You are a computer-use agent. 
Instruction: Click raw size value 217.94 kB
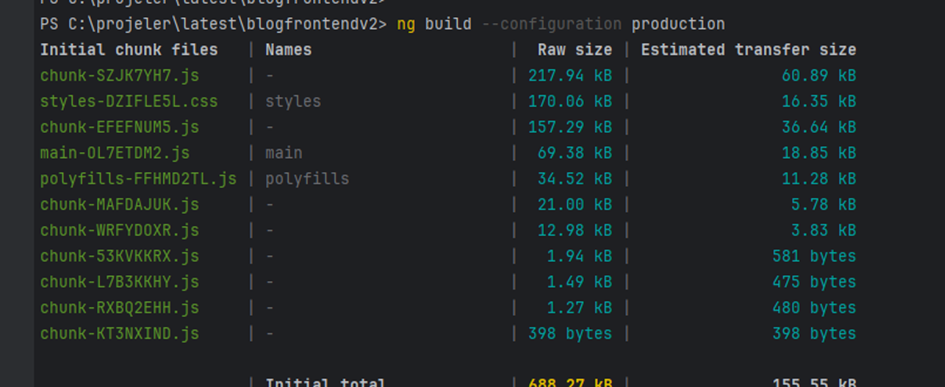(x=570, y=76)
